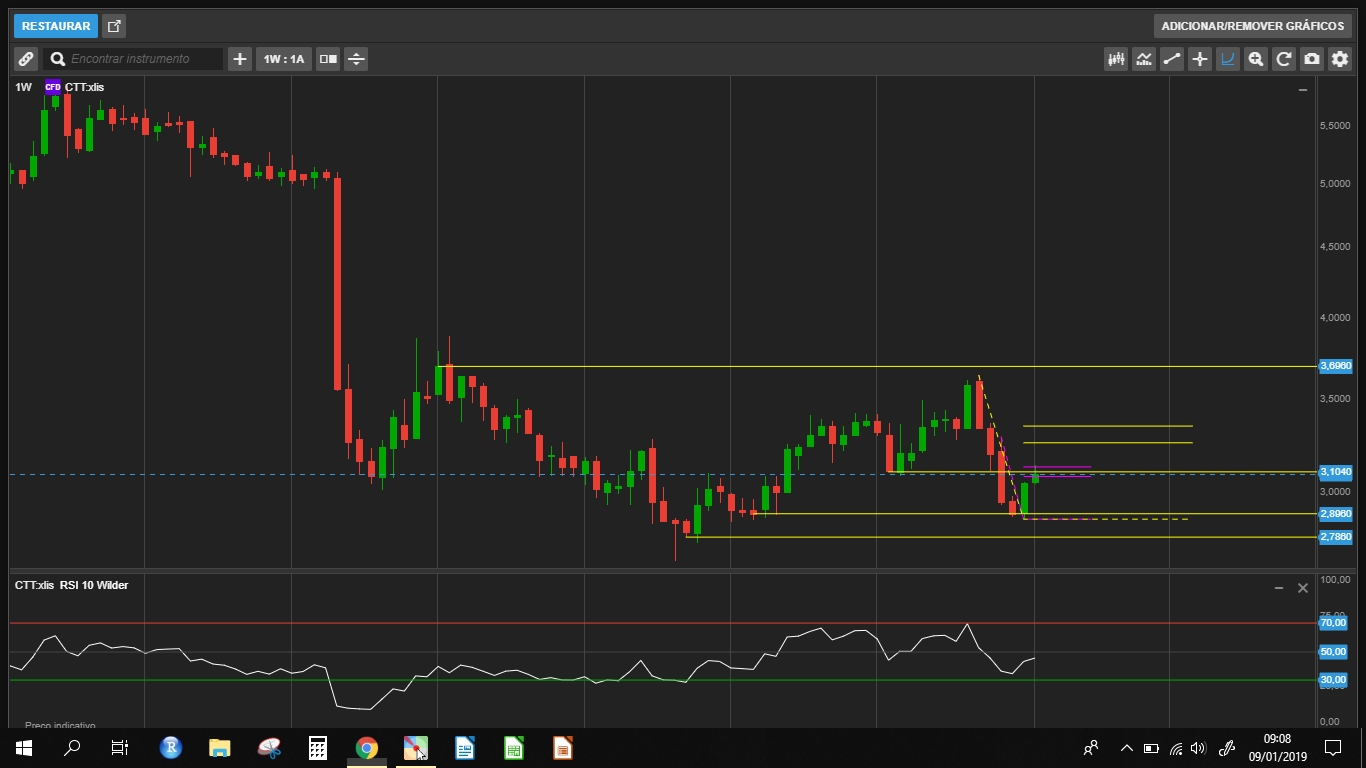Open chart settings gear icon

click(1340, 59)
